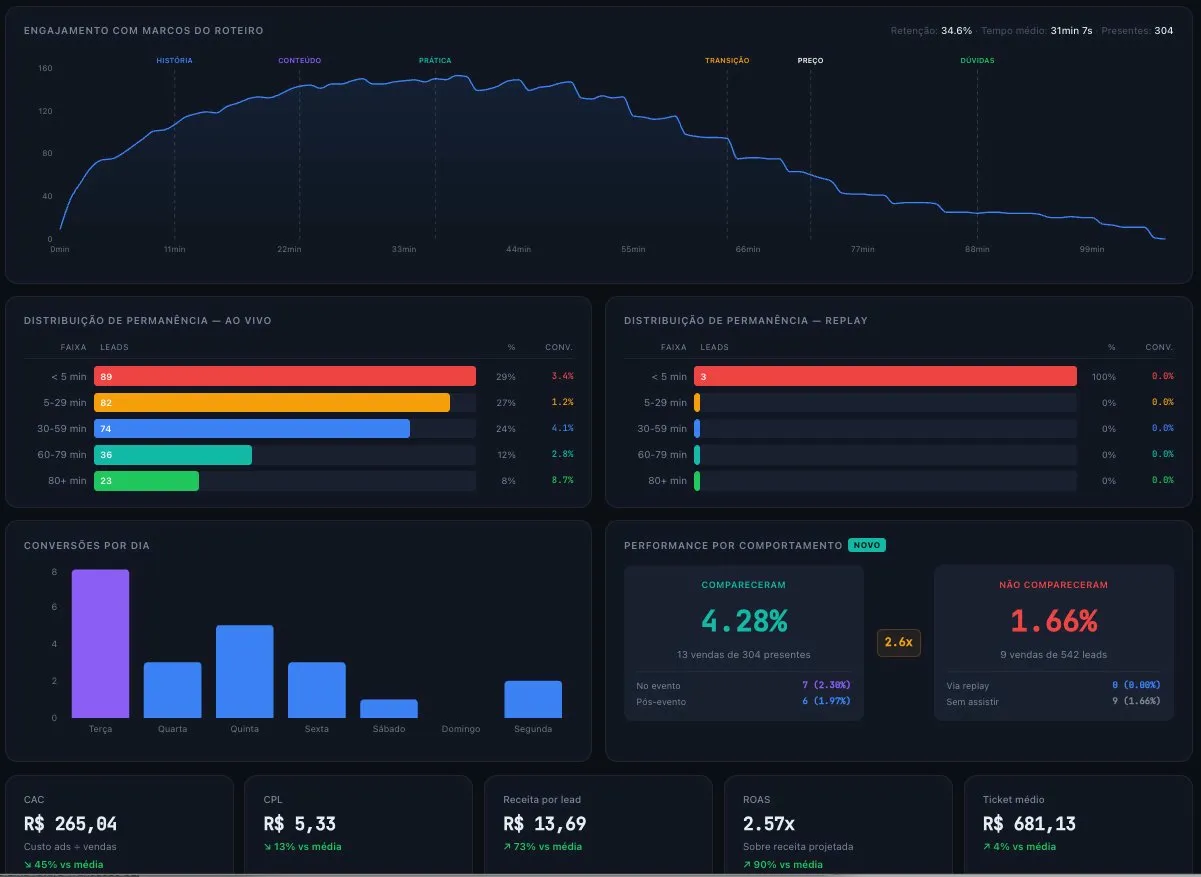Screen dimensions: 1201x877
Task: Click the Retenção 34.6% stat
Action: coord(931,31)
